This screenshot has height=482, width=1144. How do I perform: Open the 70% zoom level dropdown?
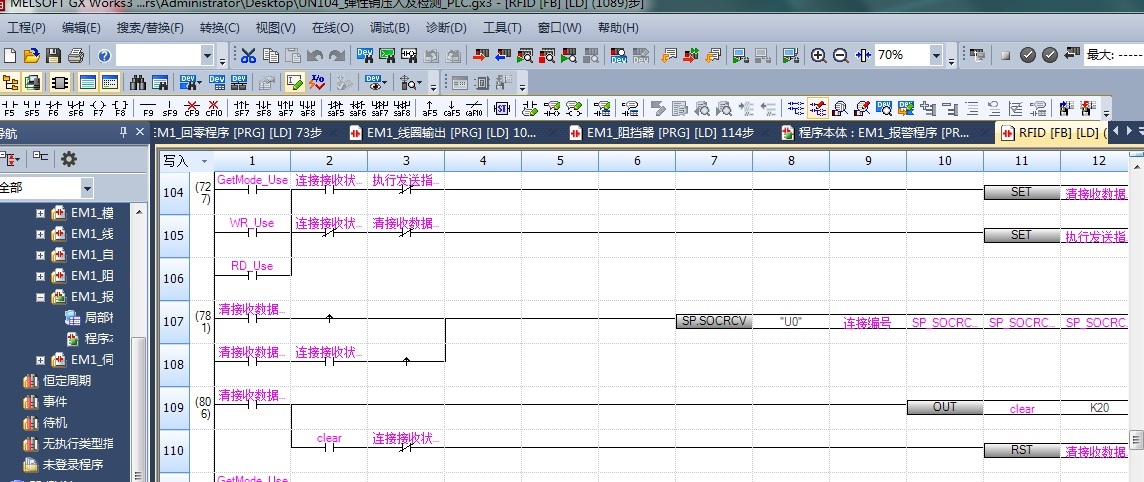pyautogui.click(x=936, y=56)
